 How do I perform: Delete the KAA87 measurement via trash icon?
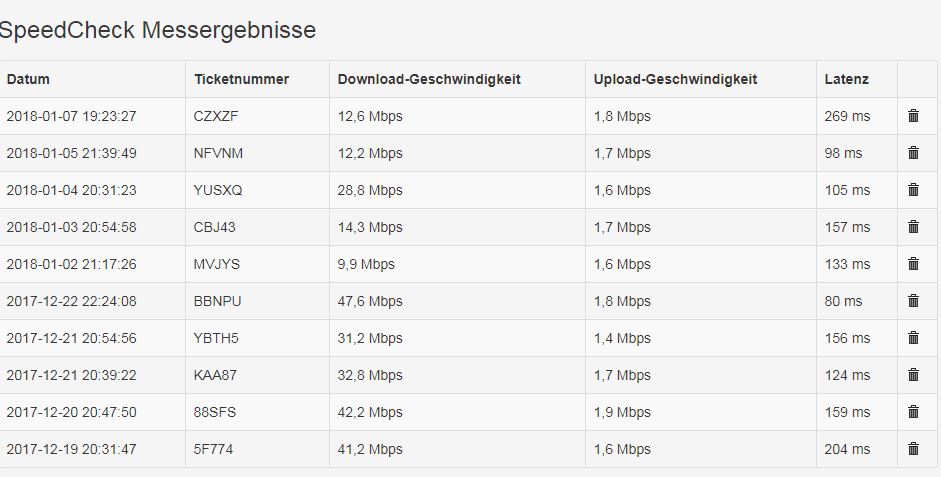point(913,375)
